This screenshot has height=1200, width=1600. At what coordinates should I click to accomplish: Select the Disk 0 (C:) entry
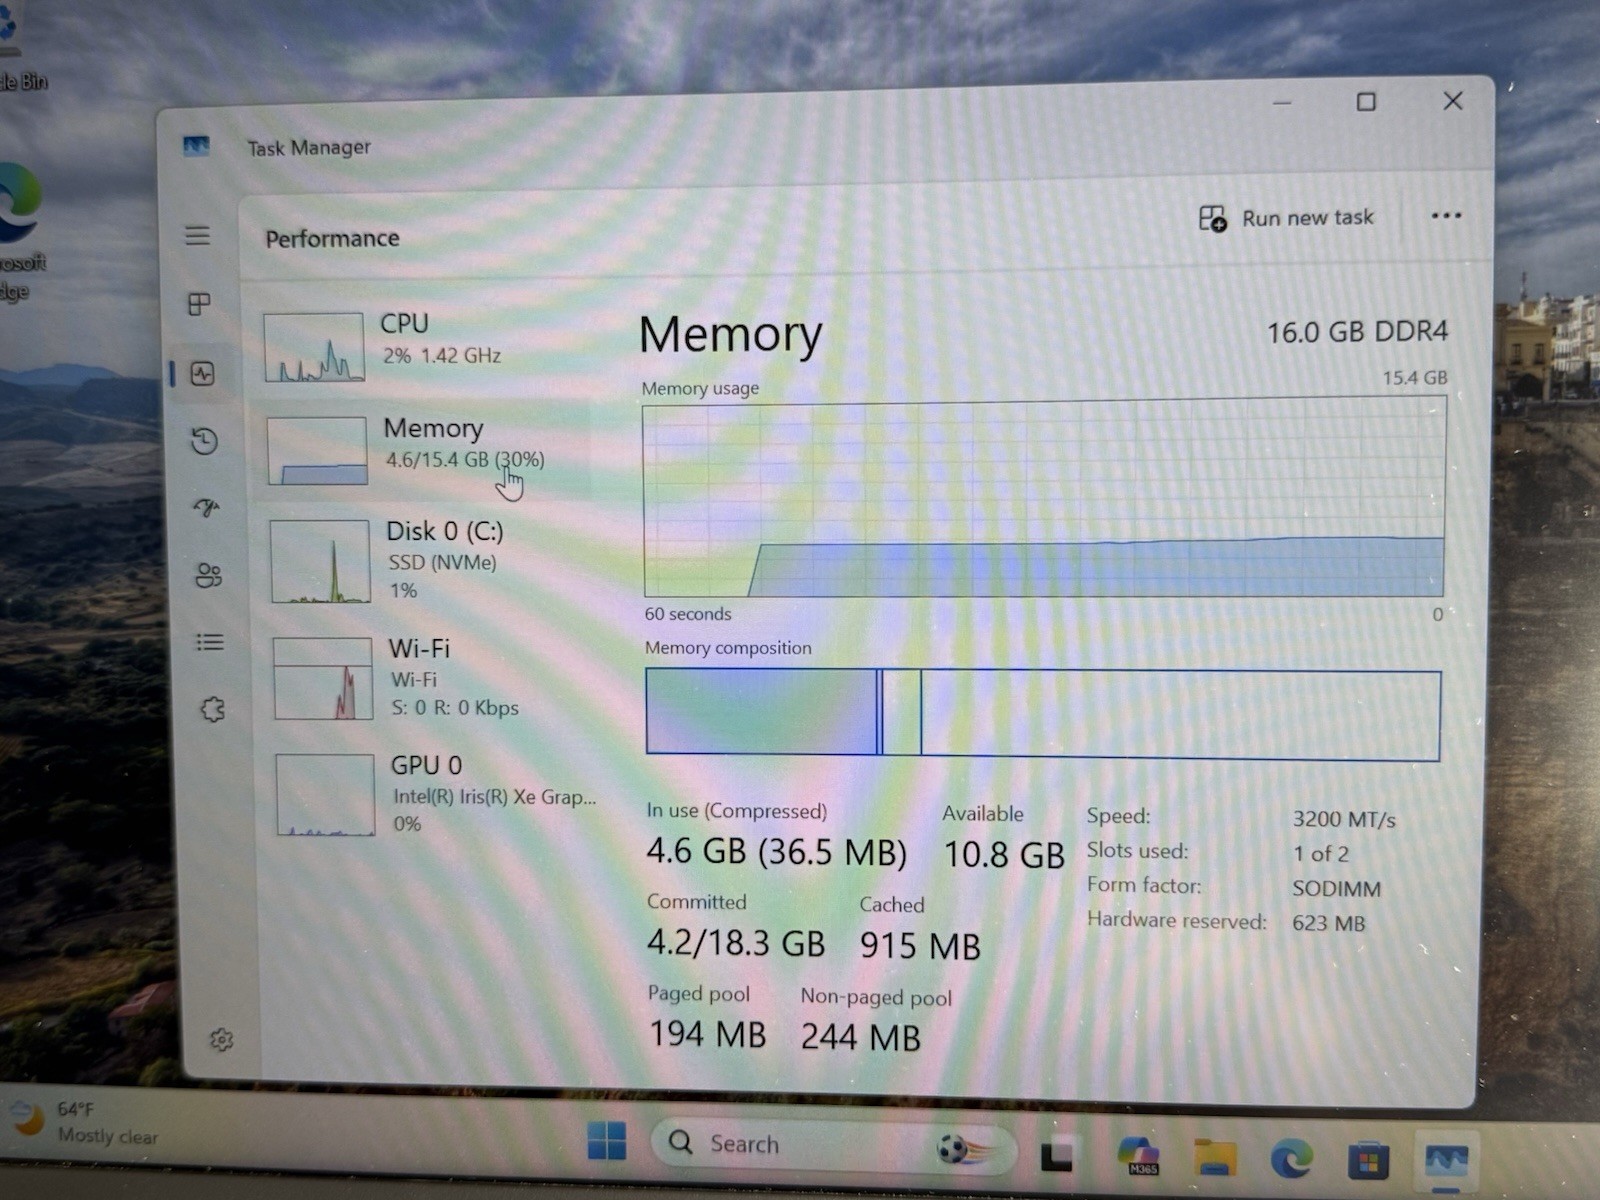click(x=430, y=560)
